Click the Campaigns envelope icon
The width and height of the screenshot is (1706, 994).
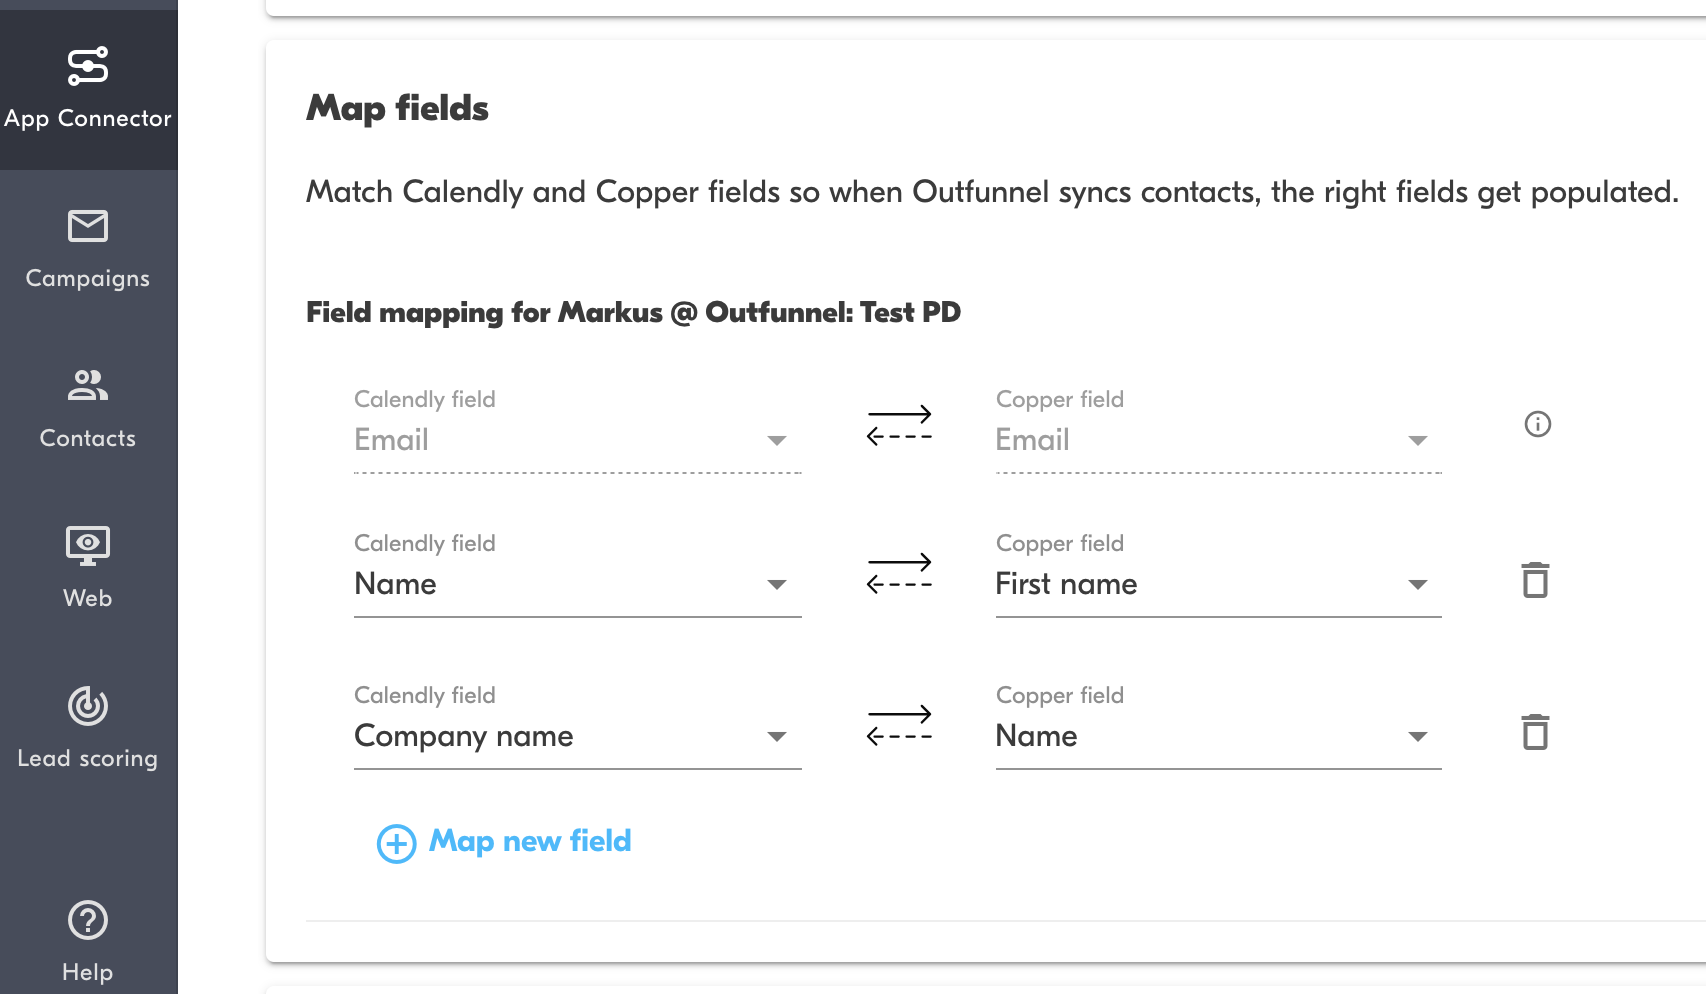point(88,227)
